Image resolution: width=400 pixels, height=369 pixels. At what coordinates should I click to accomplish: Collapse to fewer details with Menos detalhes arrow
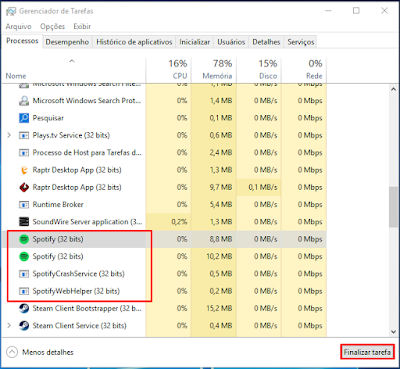point(12,352)
